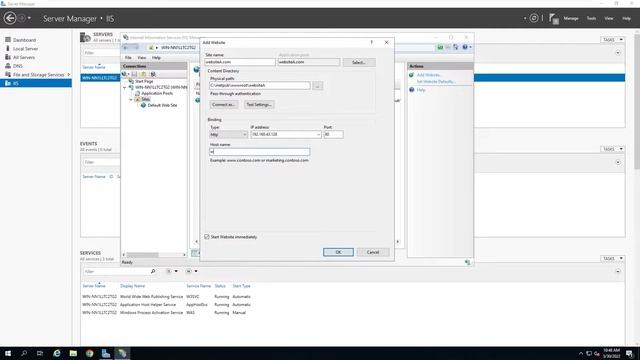Click the IIS Connections delete connection icon
This screenshot has width=640, height=360.
click(x=153, y=74)
